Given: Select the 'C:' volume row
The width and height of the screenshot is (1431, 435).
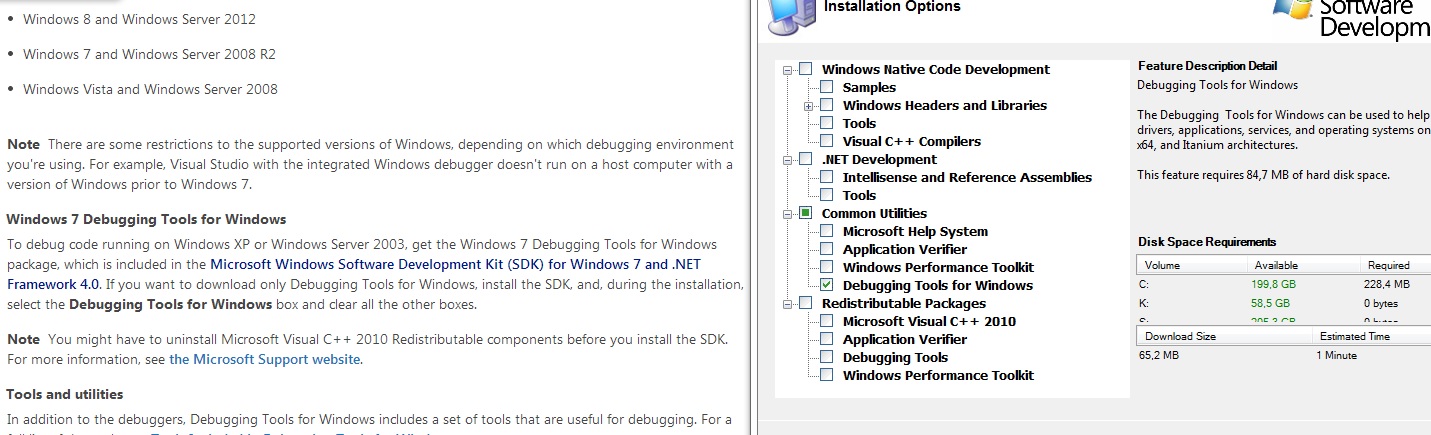Looking at the screenshot, I should point(1284,284).
